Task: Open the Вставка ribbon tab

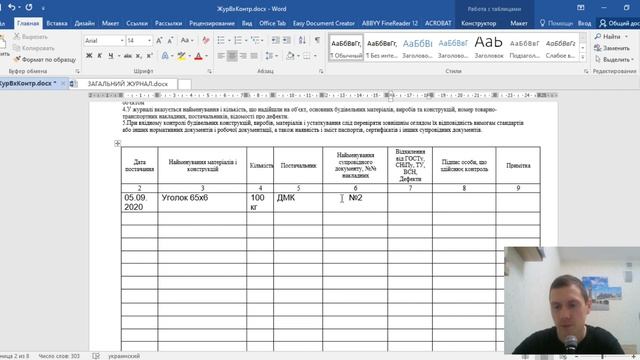Action: (x=57, y=23)
